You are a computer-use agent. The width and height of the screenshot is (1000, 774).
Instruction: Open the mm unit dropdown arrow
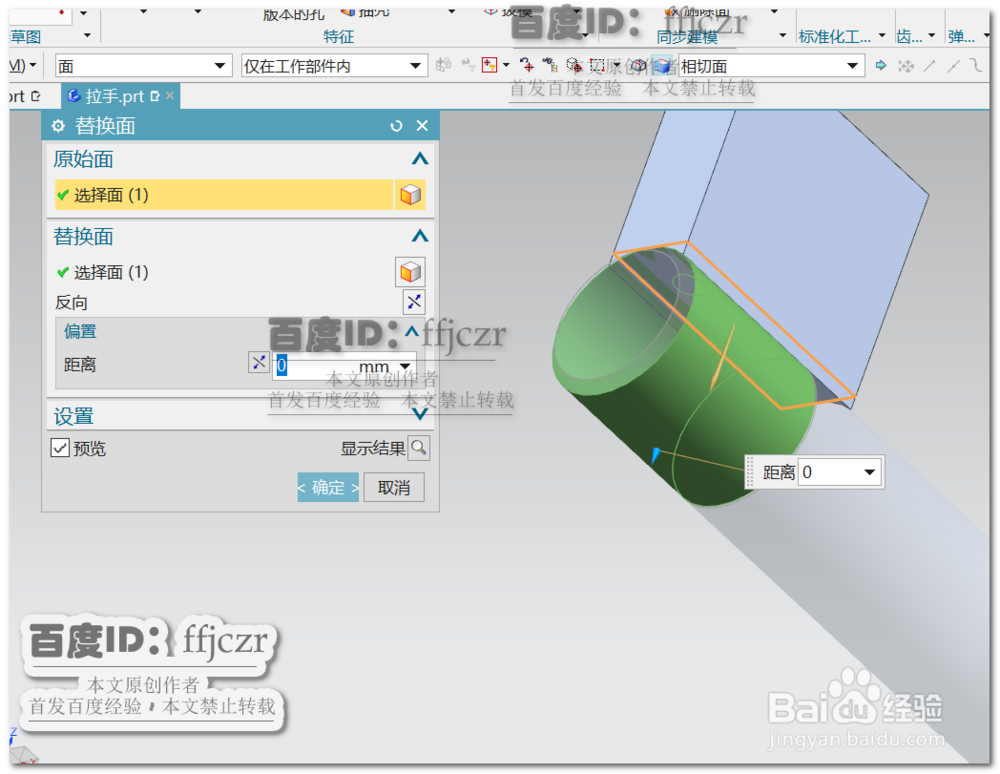[405, 366]
